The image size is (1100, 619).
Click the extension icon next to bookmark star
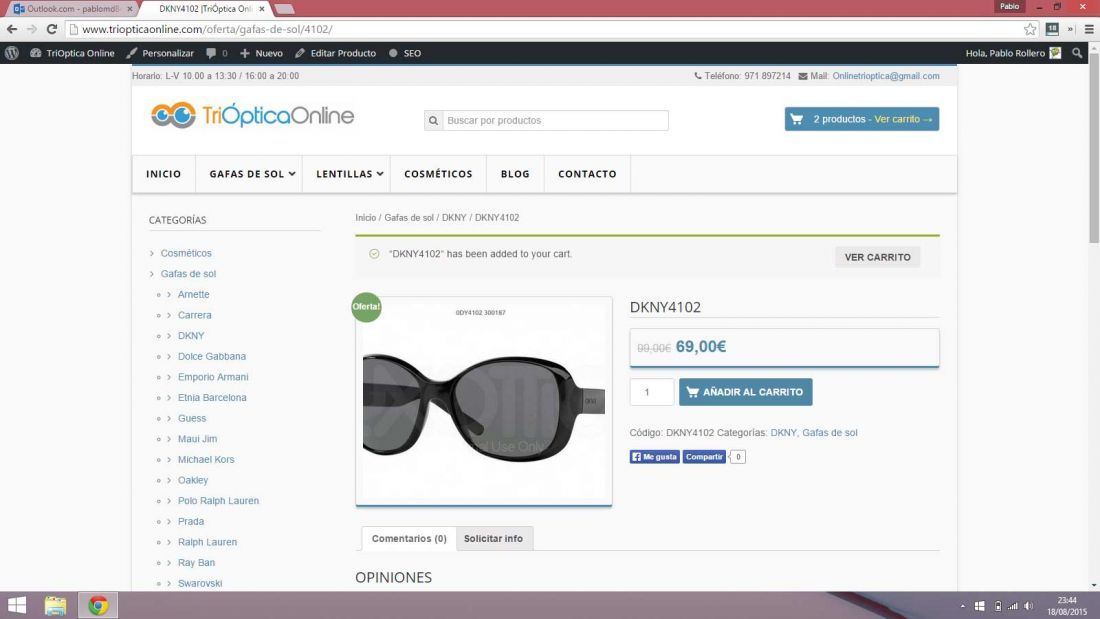[x=1052, y=29]
